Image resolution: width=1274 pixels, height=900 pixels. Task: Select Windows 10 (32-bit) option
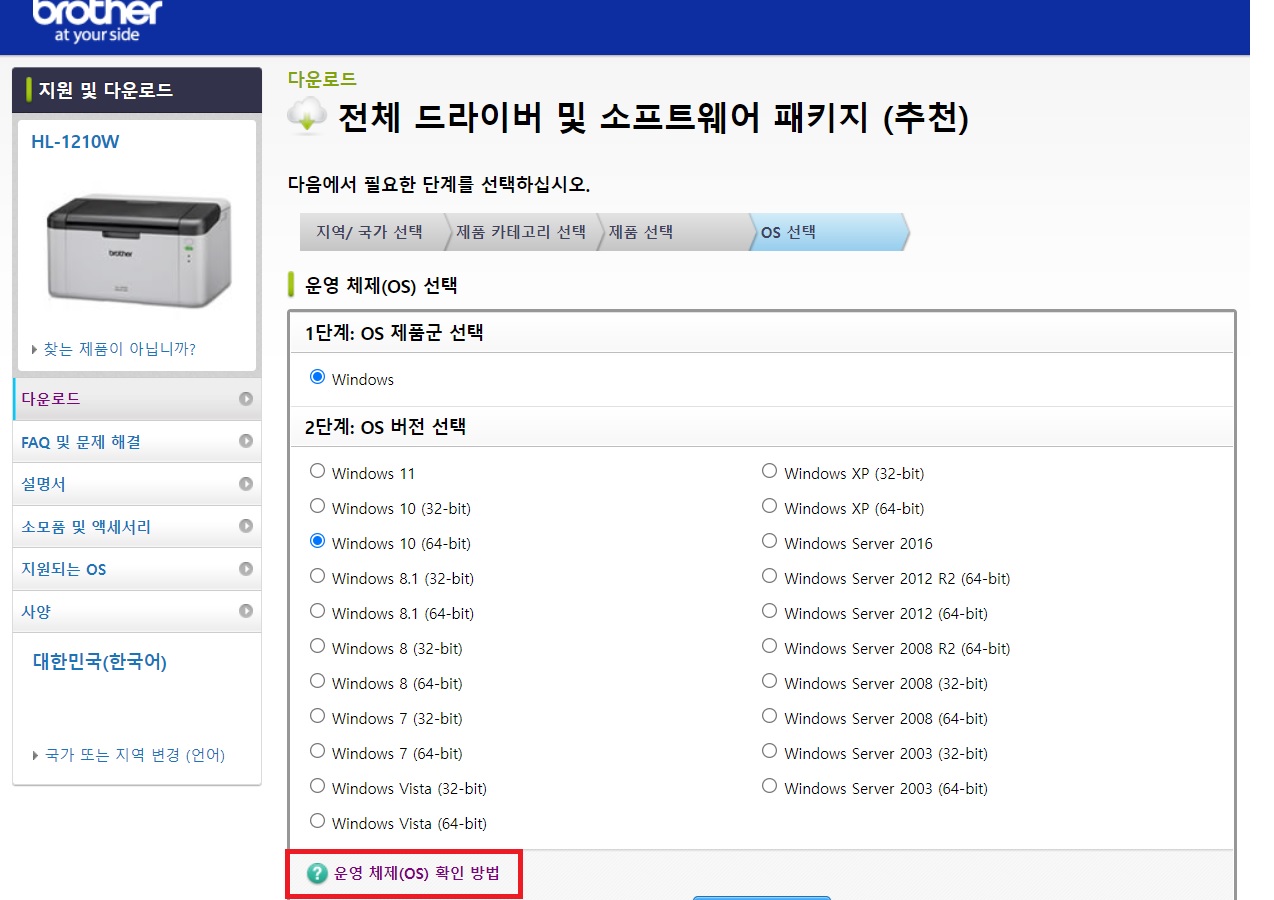[317, 506]
